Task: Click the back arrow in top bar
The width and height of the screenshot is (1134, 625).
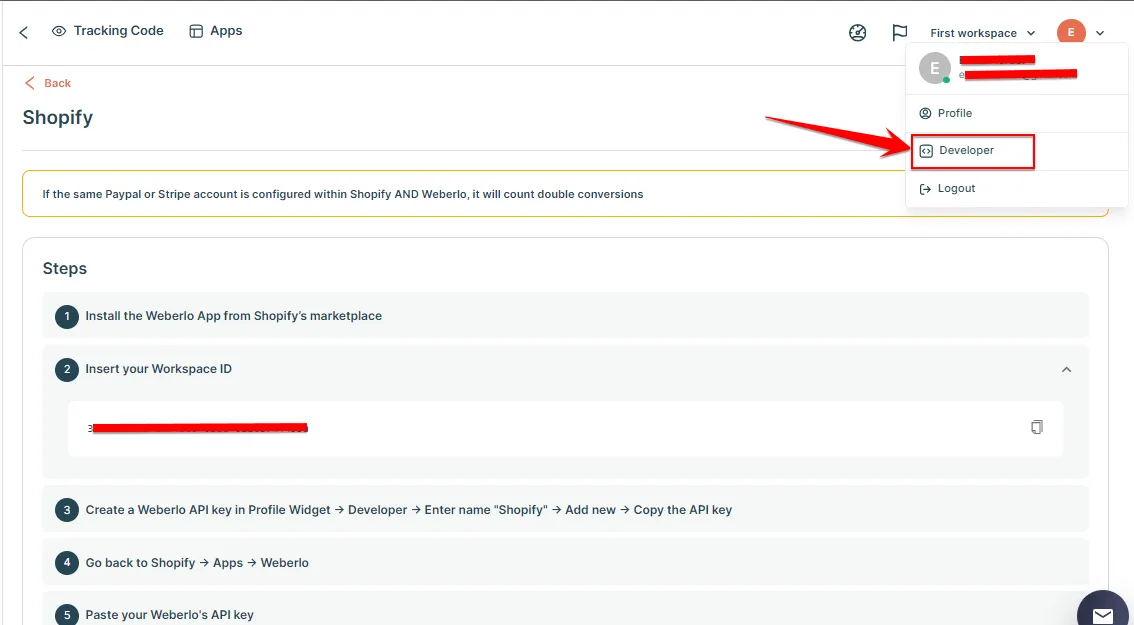Action: [24, 33]
